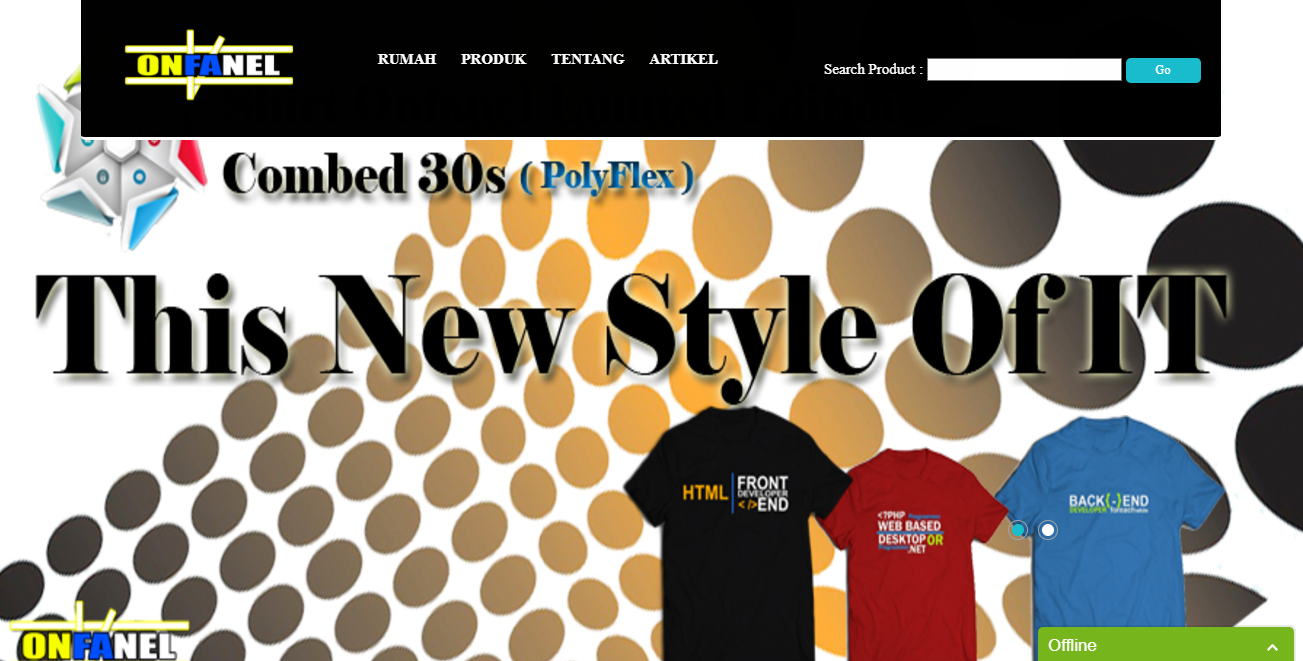Open the Offline chat bar label
This screenshot has width=1303, height=661.
click(x=1072, y=646)
